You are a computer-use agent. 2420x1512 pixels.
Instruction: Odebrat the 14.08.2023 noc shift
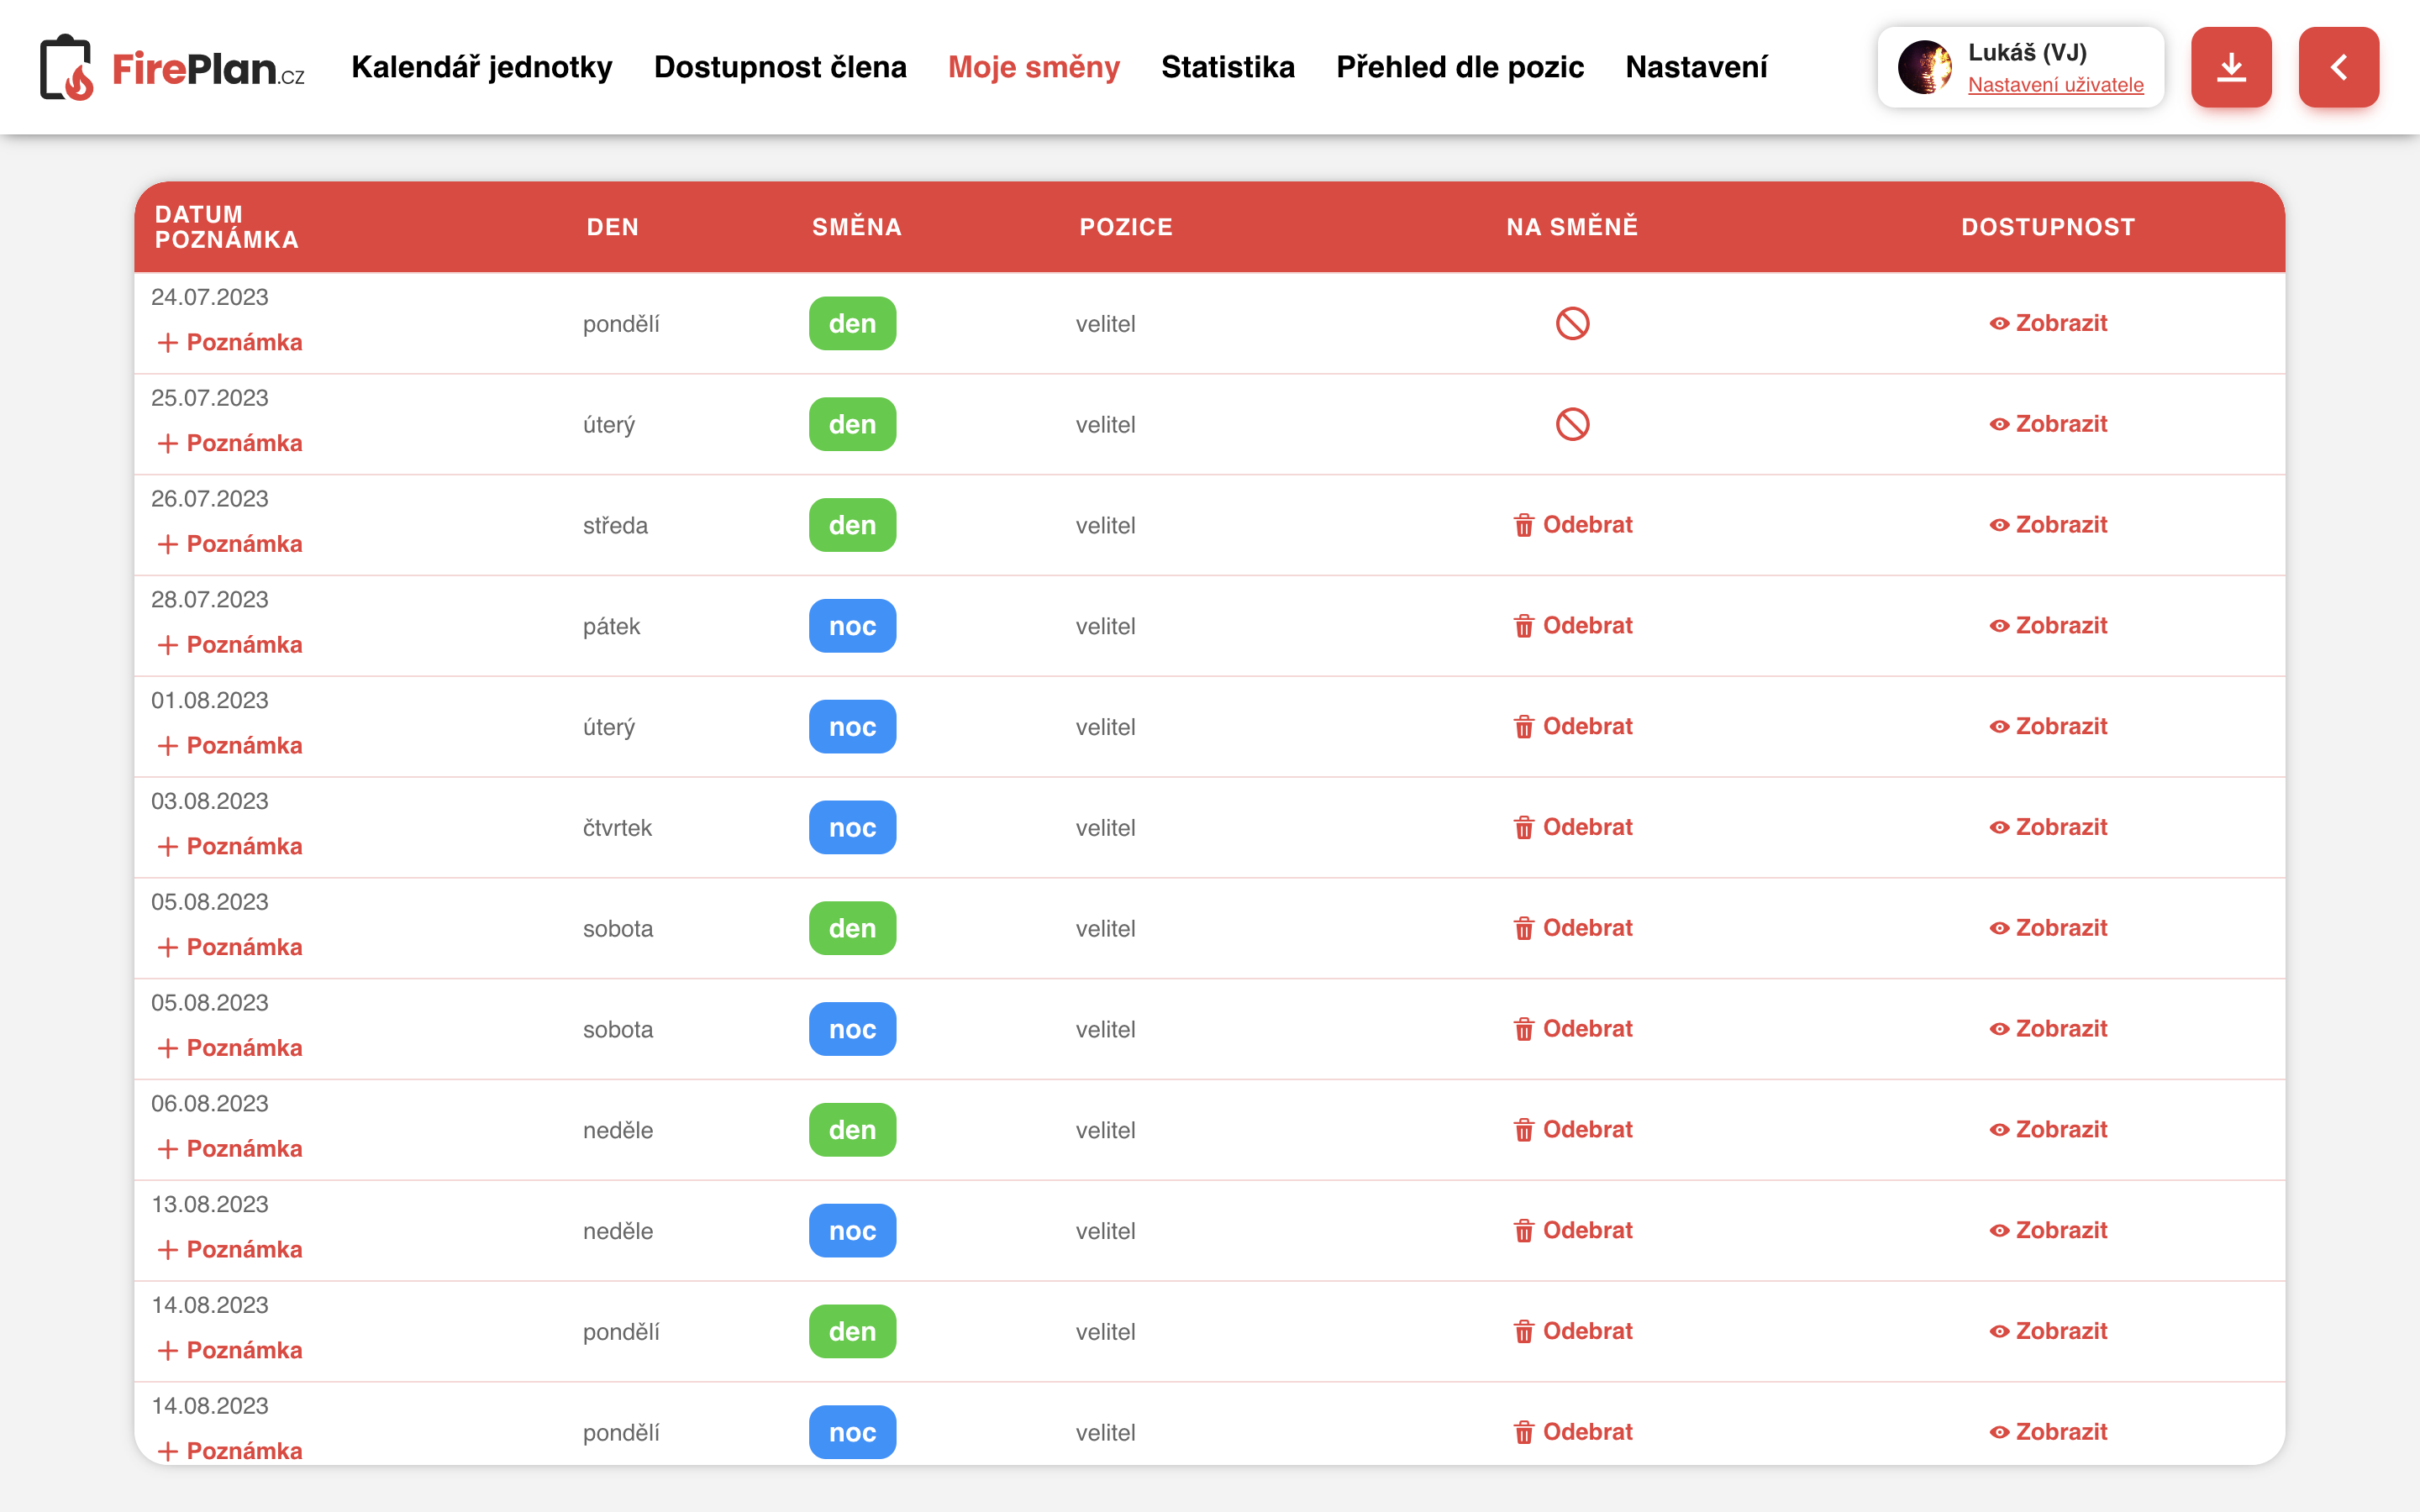pos(1572,1432)
